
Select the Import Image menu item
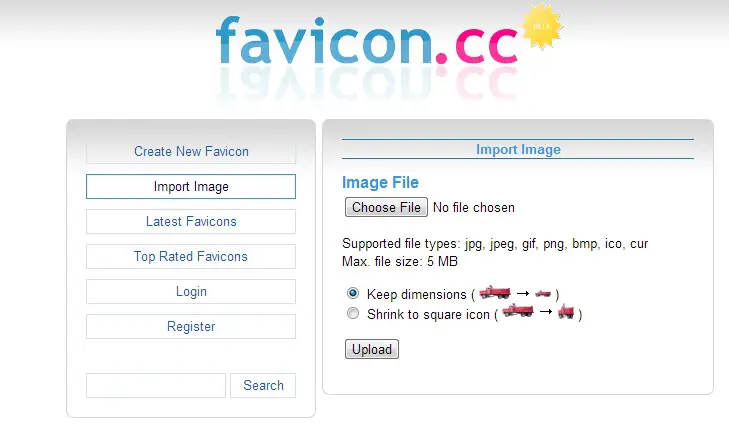191,187
